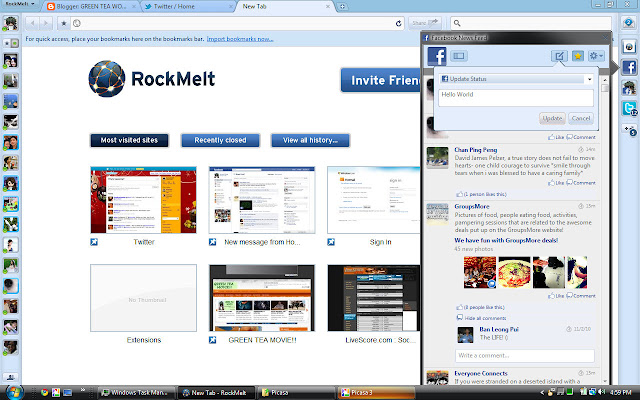Switch to the Blogger GREEN TEA tab
The image size is (640, 400).
[x=91, y=7]
